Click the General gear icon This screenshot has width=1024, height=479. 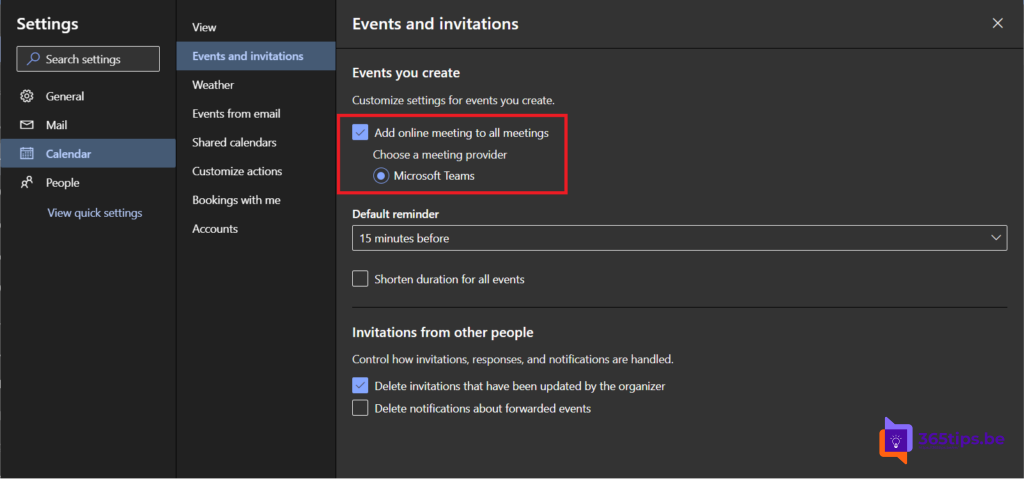click(27, 97)
